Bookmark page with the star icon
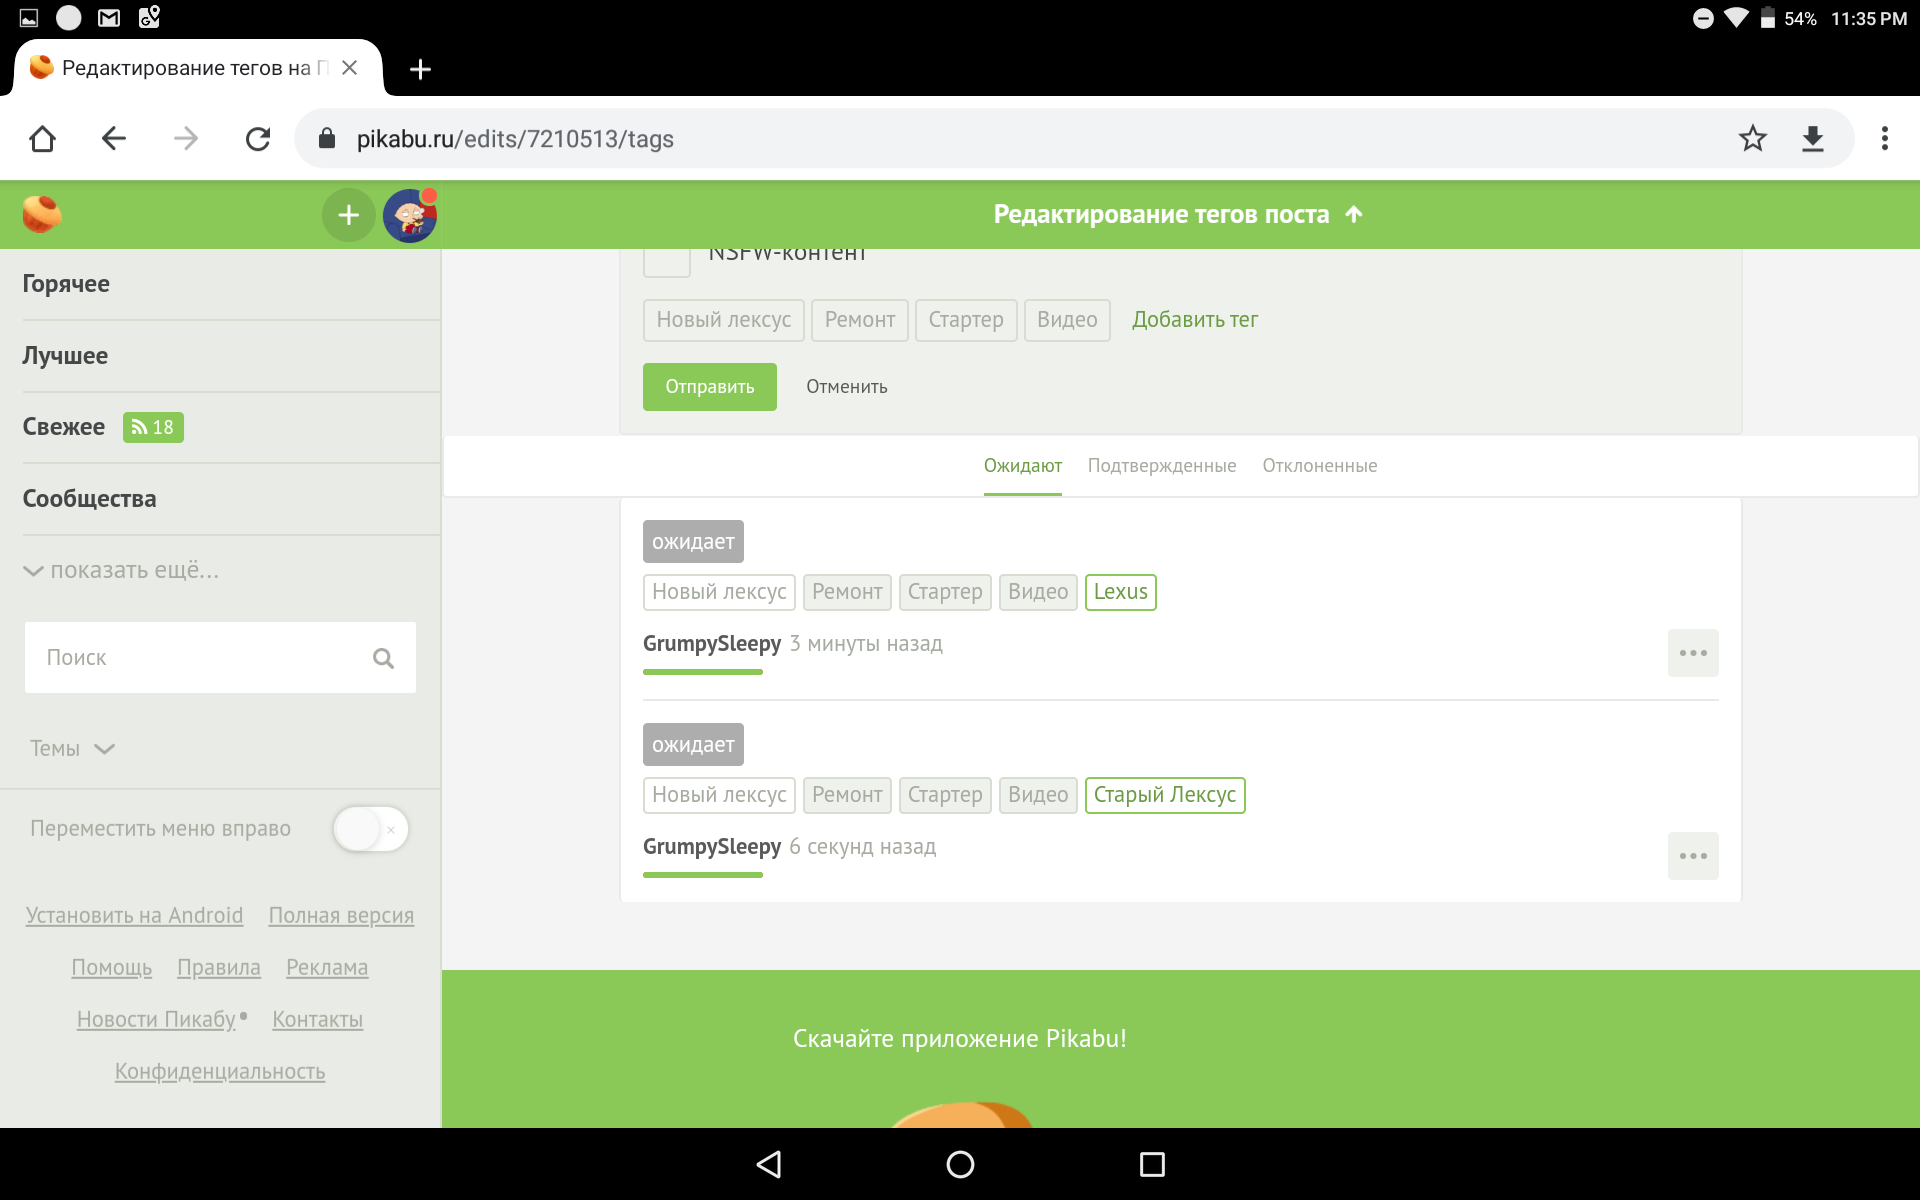The height and width of the screenshot is (1200, 1920). (1752, 139)
